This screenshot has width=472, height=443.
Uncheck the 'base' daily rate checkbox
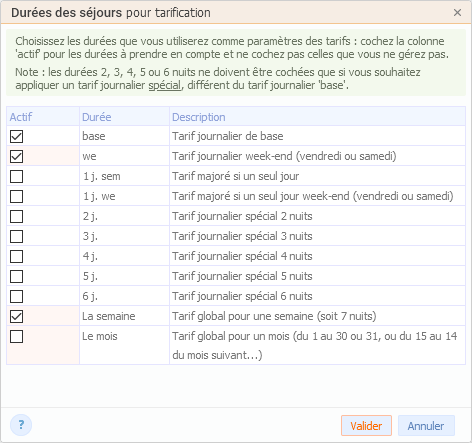pos(16,136)
